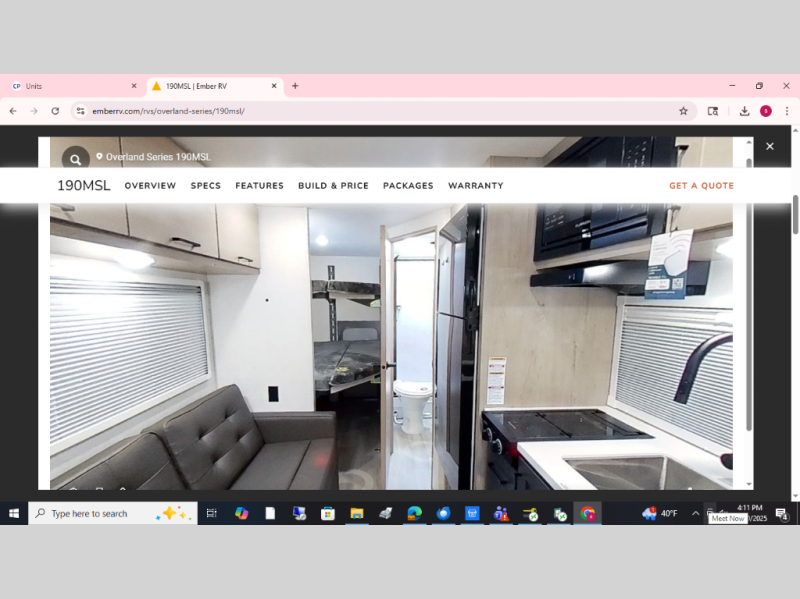Open Task View from the taskbar
The width and height of the screenshot is (800, 599).
click(211, 513)
